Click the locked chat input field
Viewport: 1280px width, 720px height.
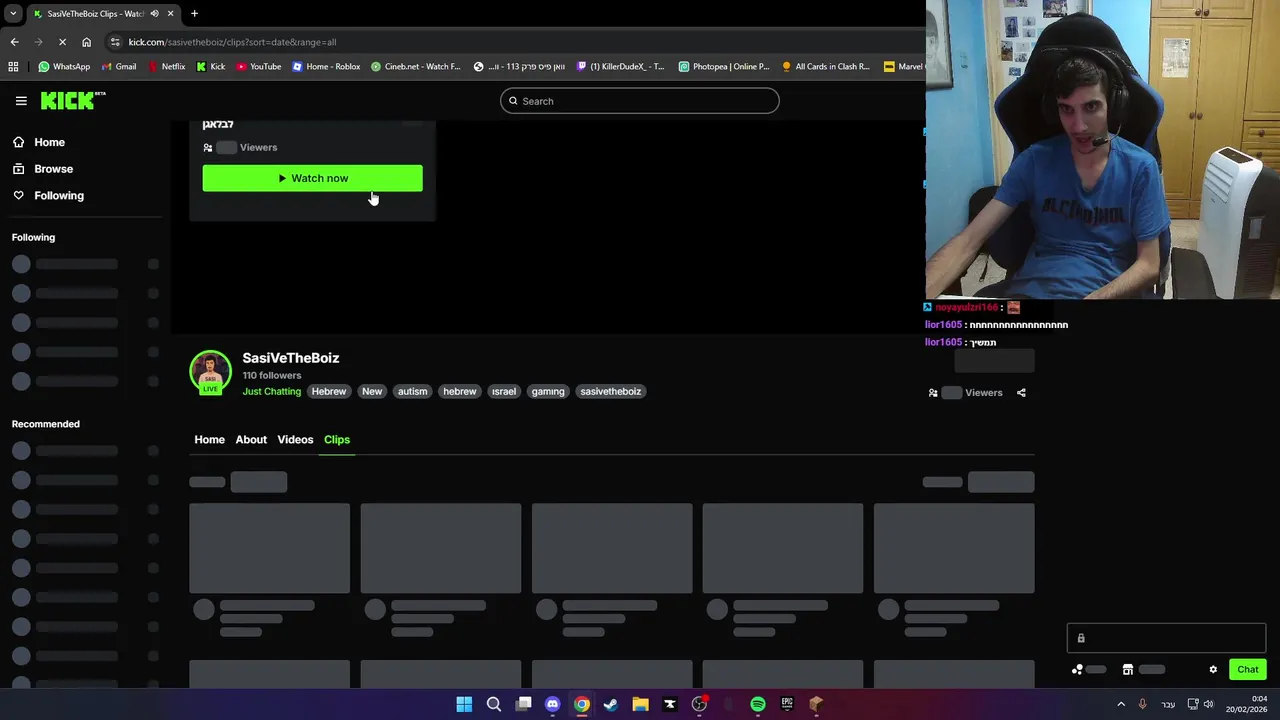1166,638
